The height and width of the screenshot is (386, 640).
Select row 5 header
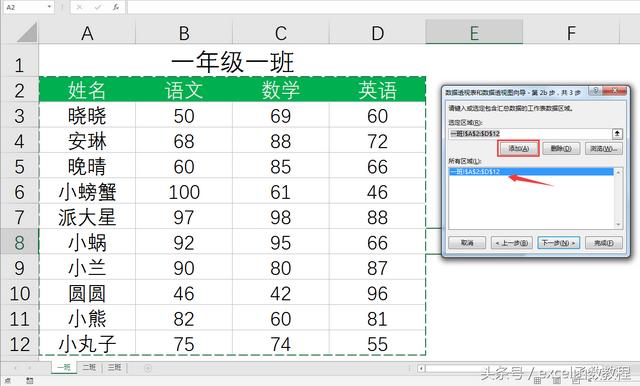pos(19,166)
